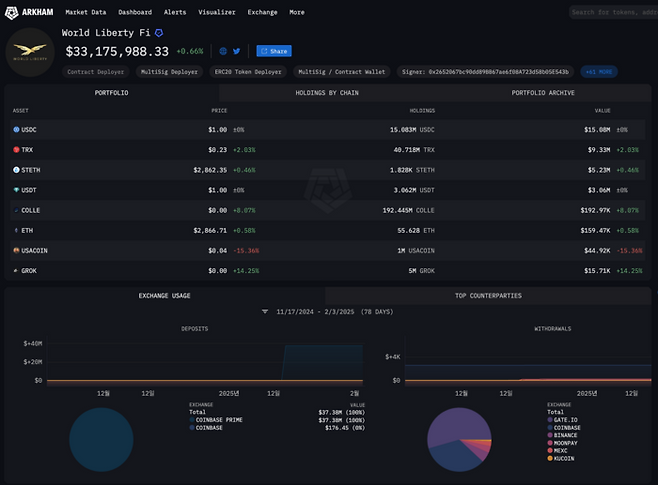658x485 pixels.
Task: Open Visualizer from the top navigation
Action: click(217, 12)
